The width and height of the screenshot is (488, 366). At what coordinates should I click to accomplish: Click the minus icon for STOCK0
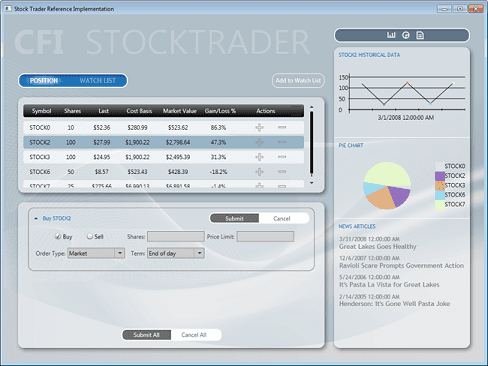point(282,127)
